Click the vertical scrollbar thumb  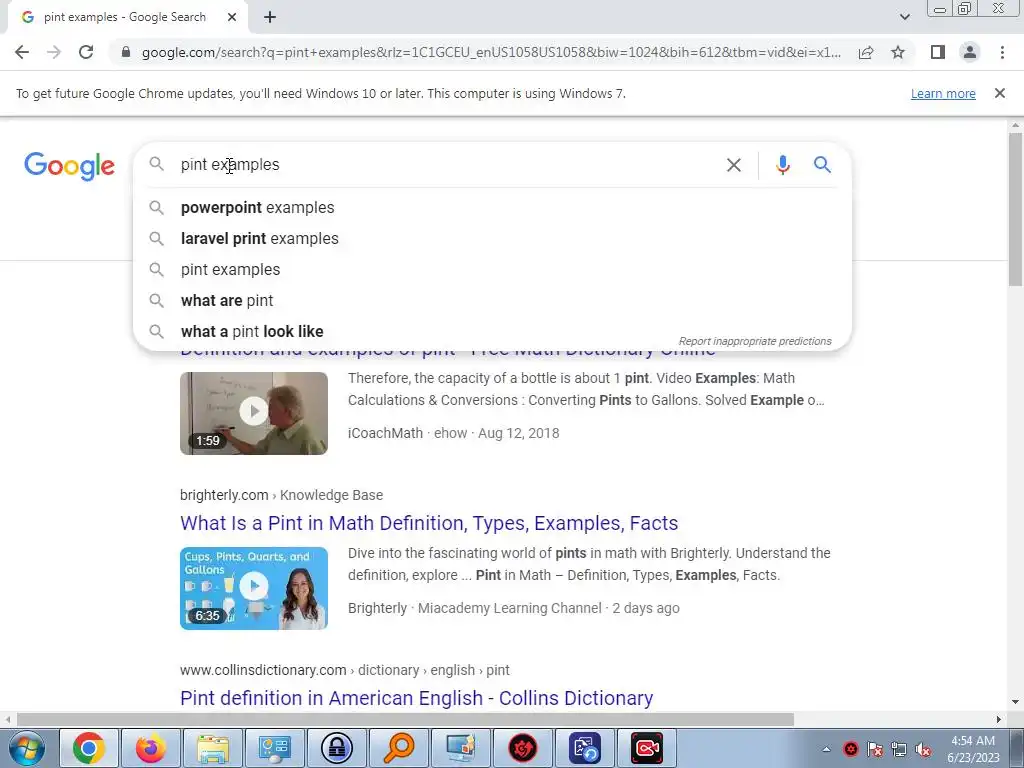click(1015, 209)
